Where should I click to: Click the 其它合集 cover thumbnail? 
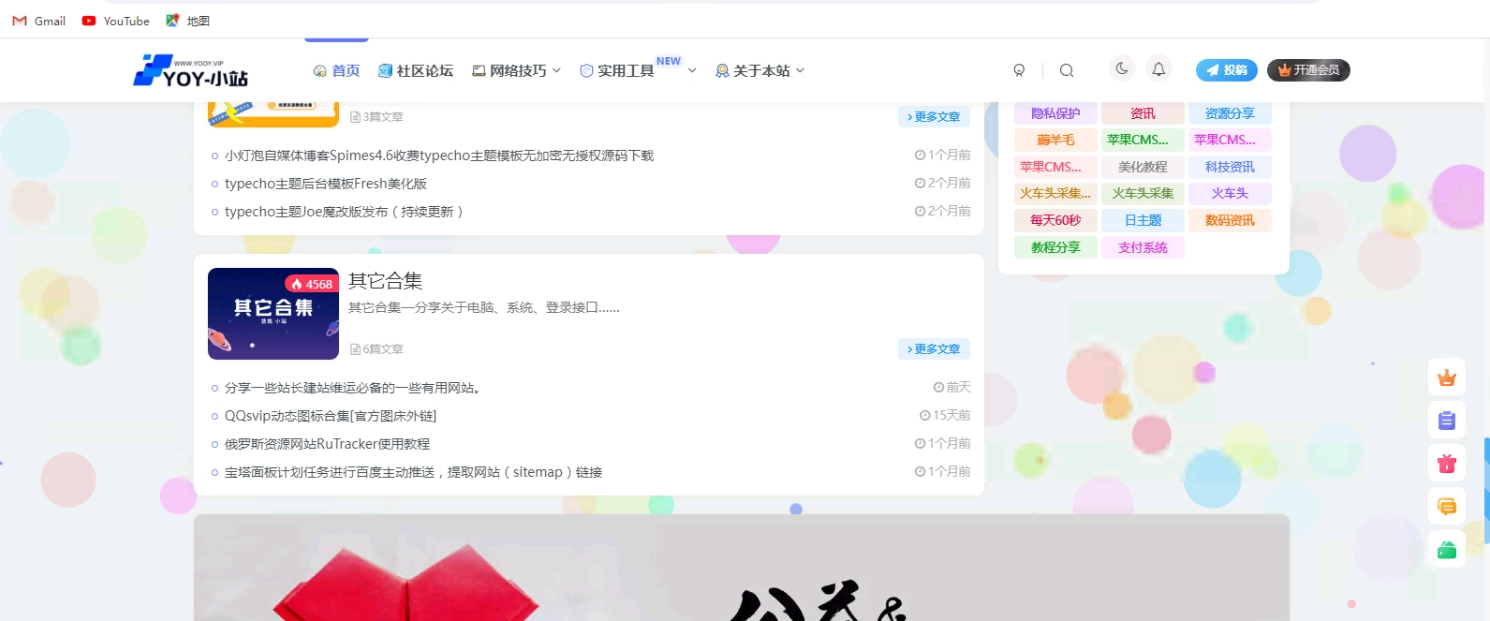273,313
